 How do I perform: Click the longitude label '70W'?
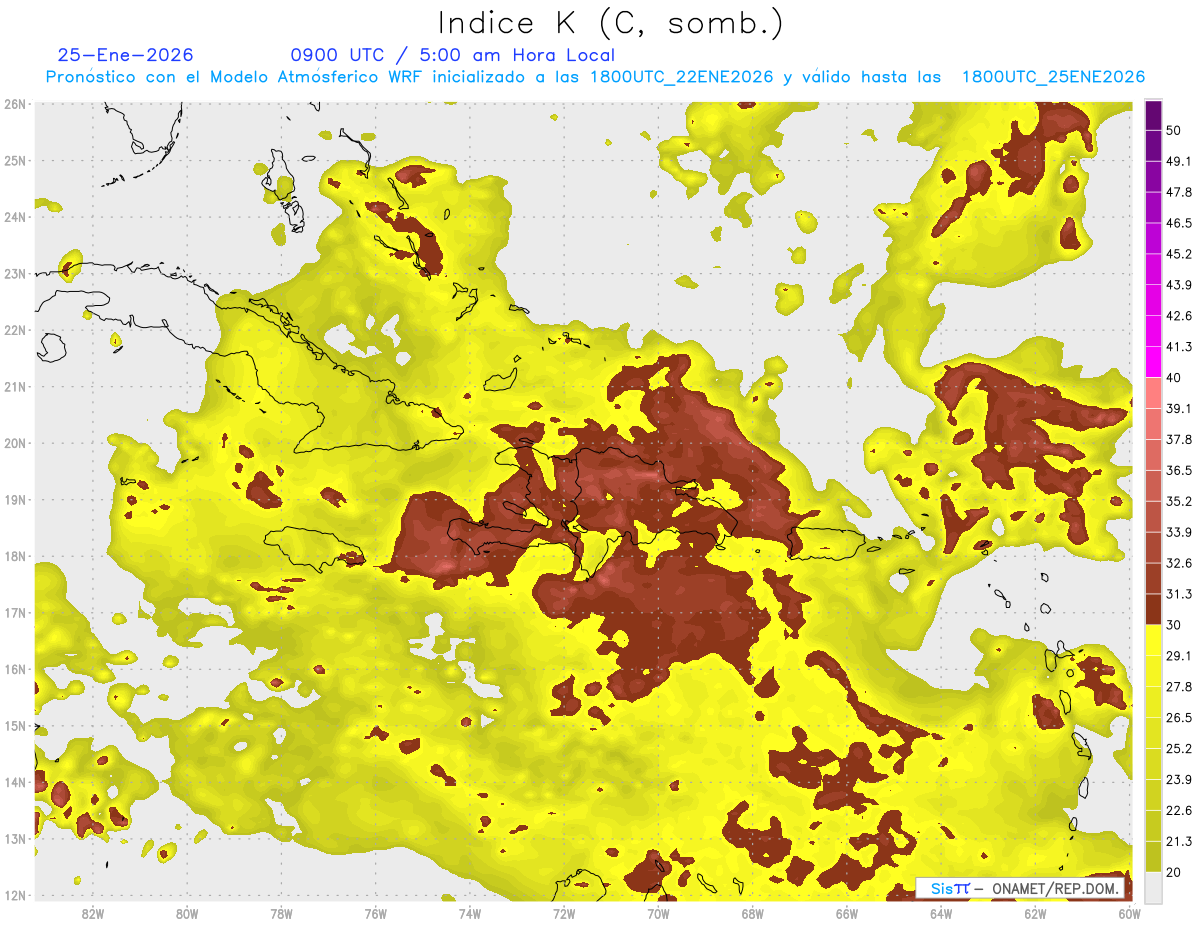tap(658, 914)
